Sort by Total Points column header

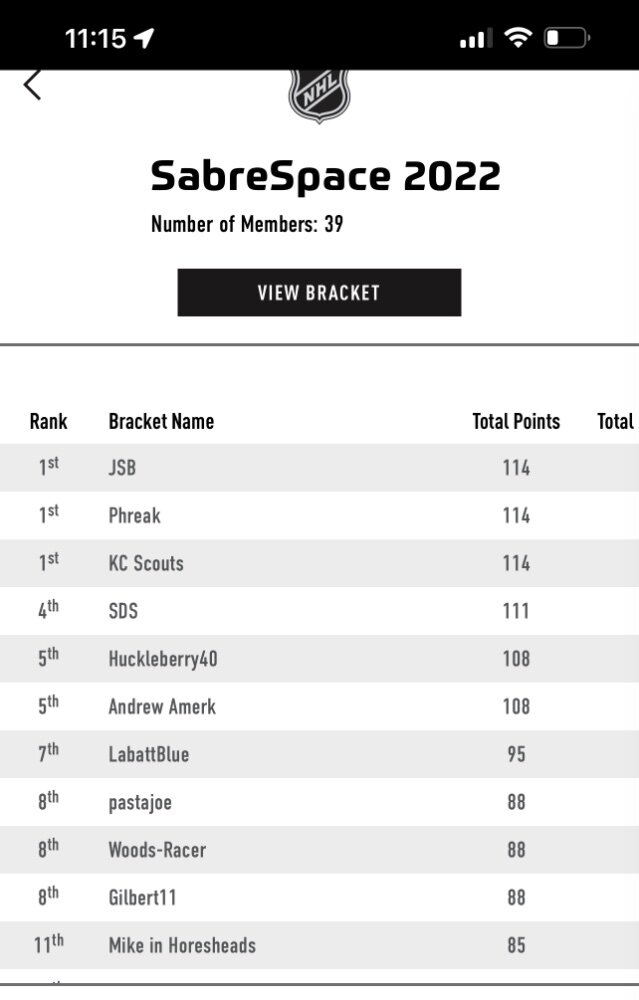click(516, 422)
